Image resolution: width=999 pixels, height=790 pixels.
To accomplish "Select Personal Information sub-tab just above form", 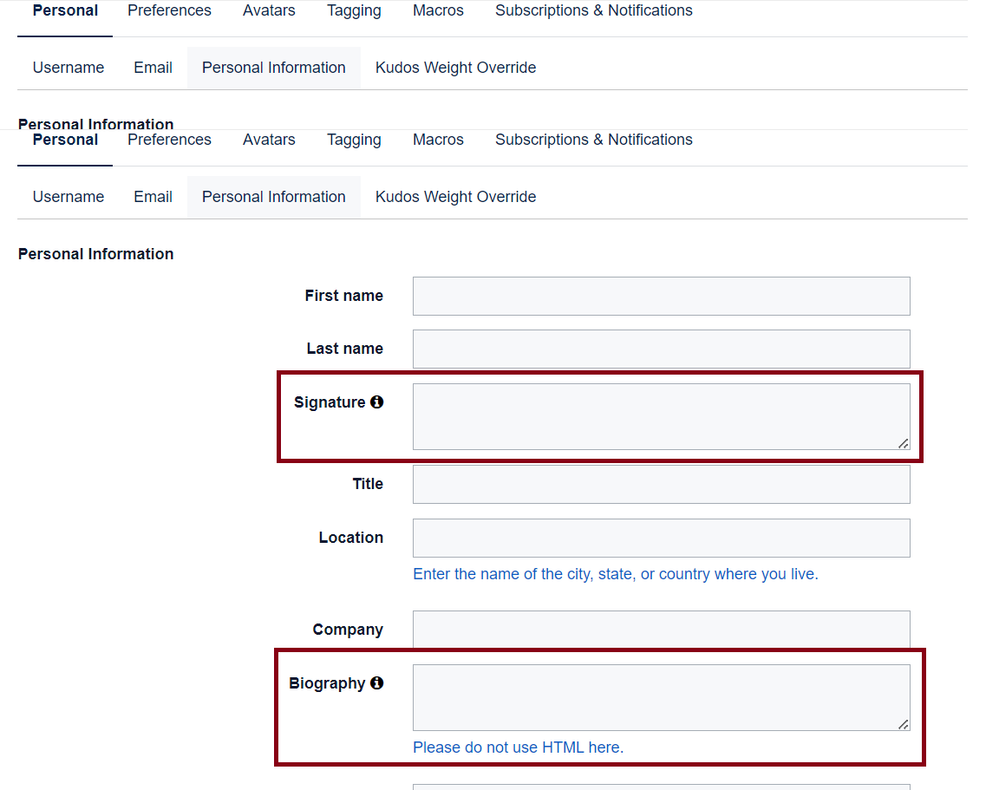I will tap(274, 197).
